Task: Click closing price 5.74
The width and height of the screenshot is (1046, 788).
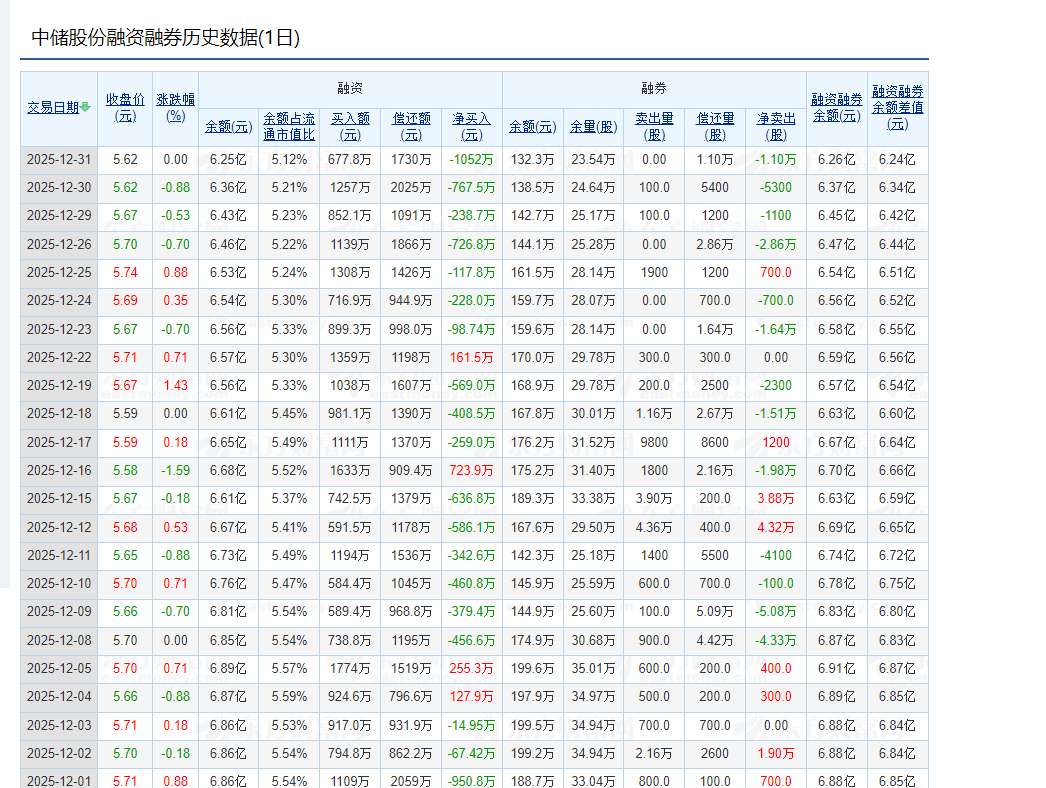Action: click(x=125, y=272)
